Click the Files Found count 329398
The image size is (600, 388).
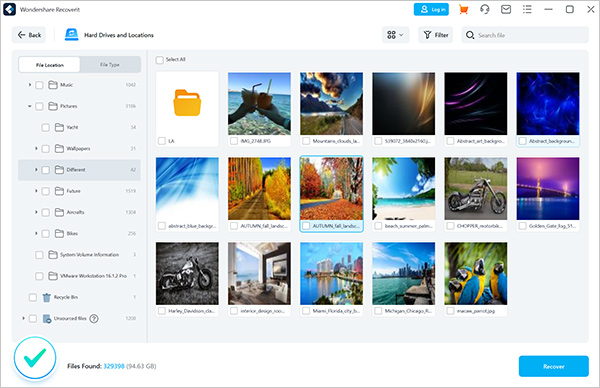[x=114, y=366]
